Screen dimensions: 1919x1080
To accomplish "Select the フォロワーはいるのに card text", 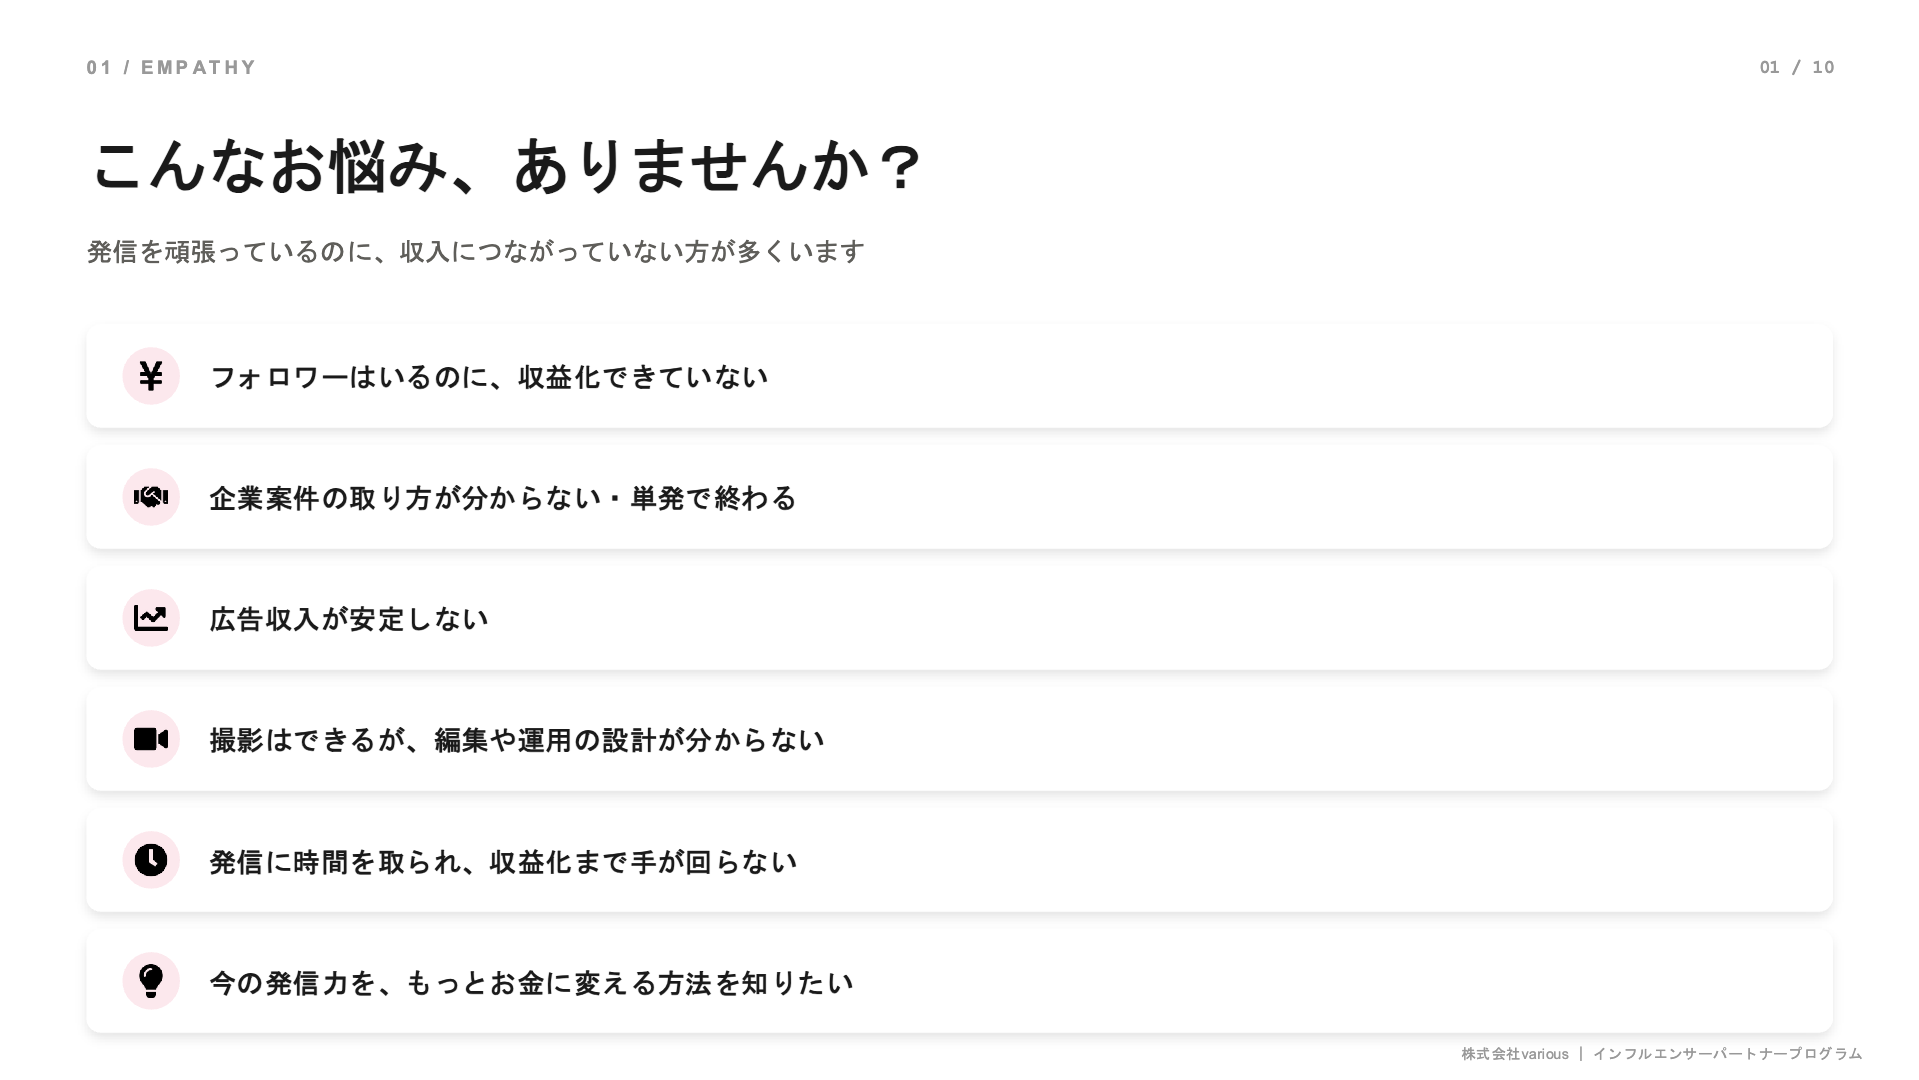I will point(489,377).
